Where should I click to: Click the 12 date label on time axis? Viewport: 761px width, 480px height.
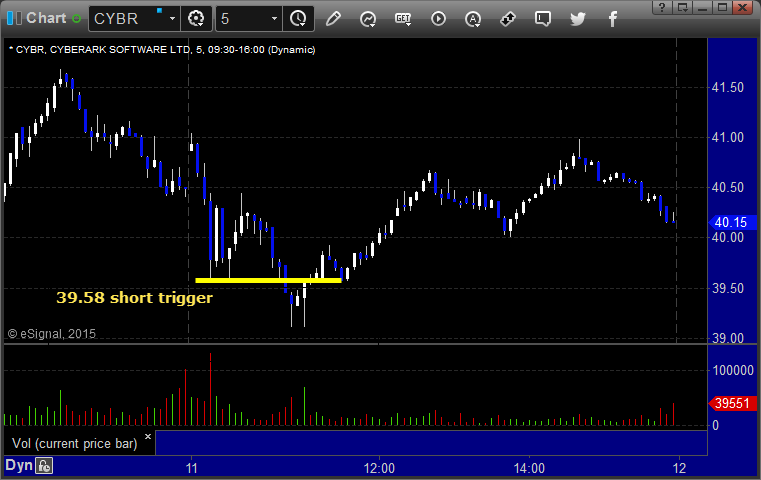[679, 468]
